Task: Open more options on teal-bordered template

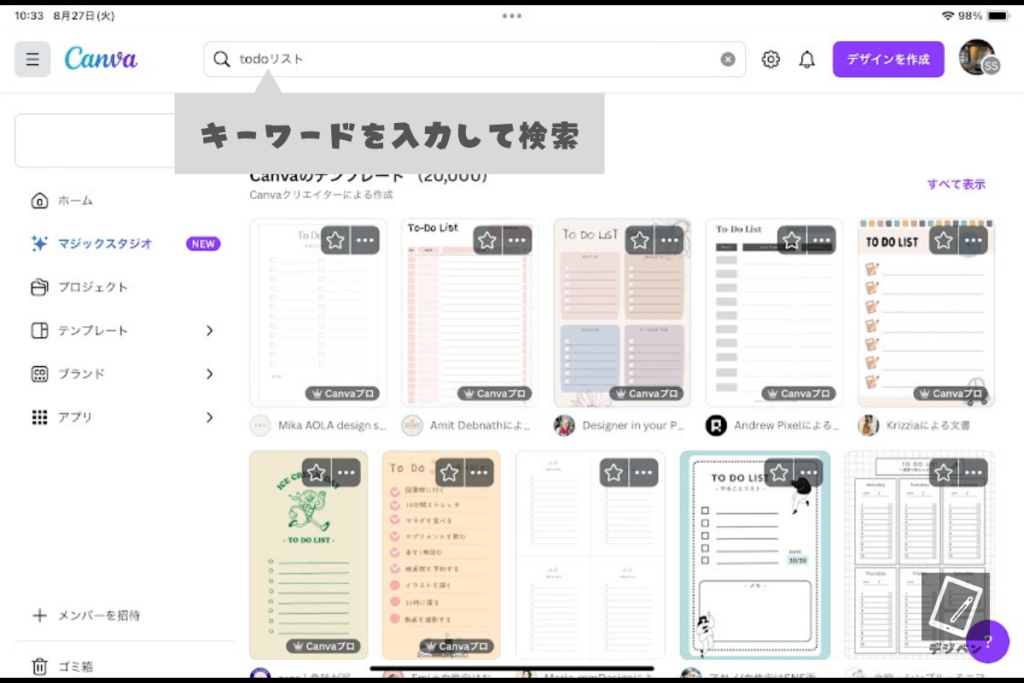Action: (808, 472)
